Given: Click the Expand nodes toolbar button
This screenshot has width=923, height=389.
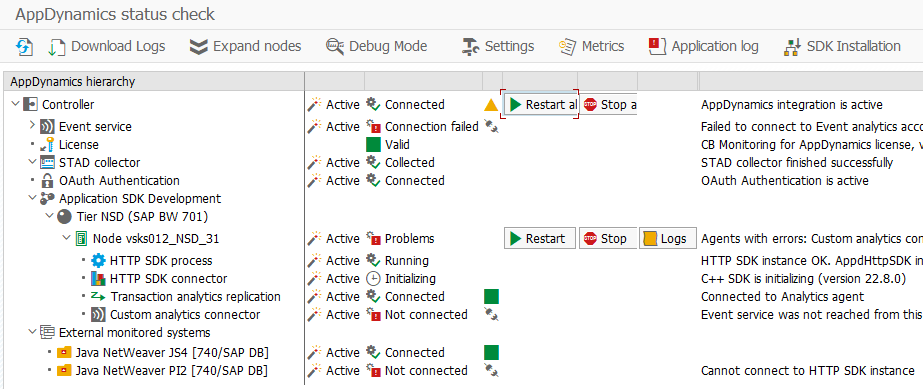Looking at the screenshot, I should point(245,46).
